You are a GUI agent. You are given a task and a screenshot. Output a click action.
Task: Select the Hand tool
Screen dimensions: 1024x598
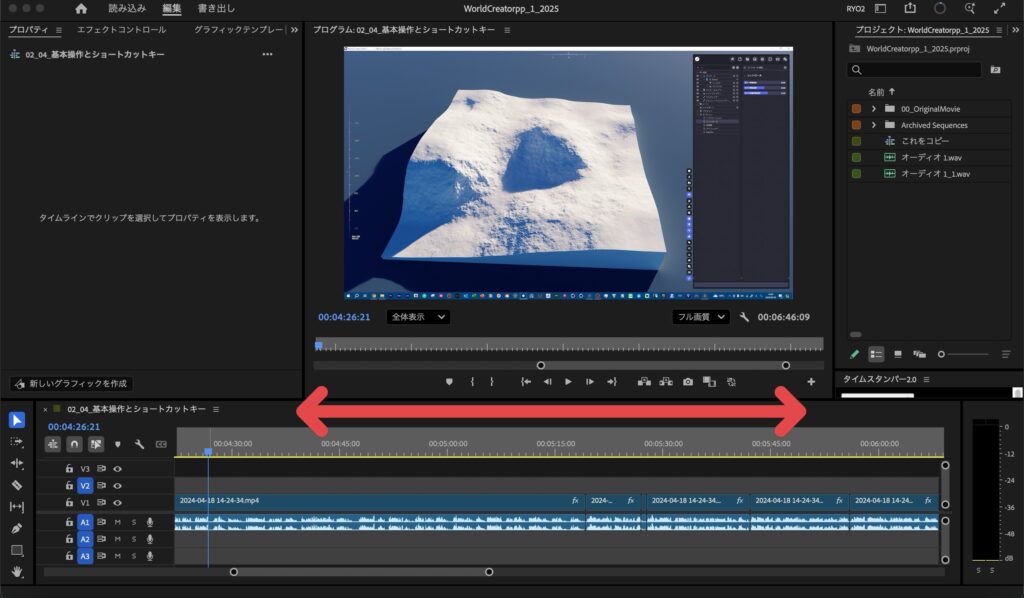[x=17, y=572]
